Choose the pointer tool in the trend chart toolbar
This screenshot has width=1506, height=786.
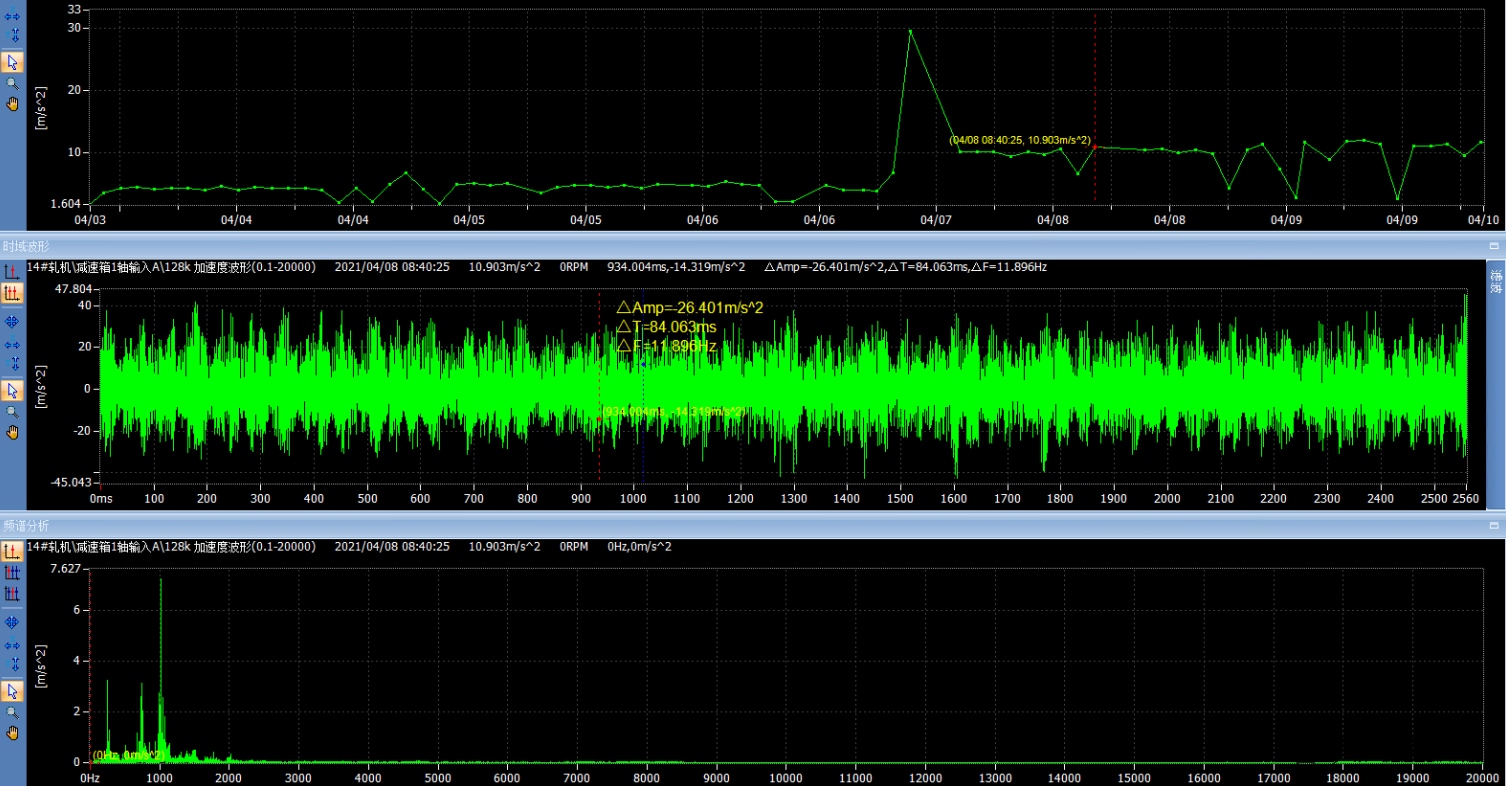click(x=13, y=62)
